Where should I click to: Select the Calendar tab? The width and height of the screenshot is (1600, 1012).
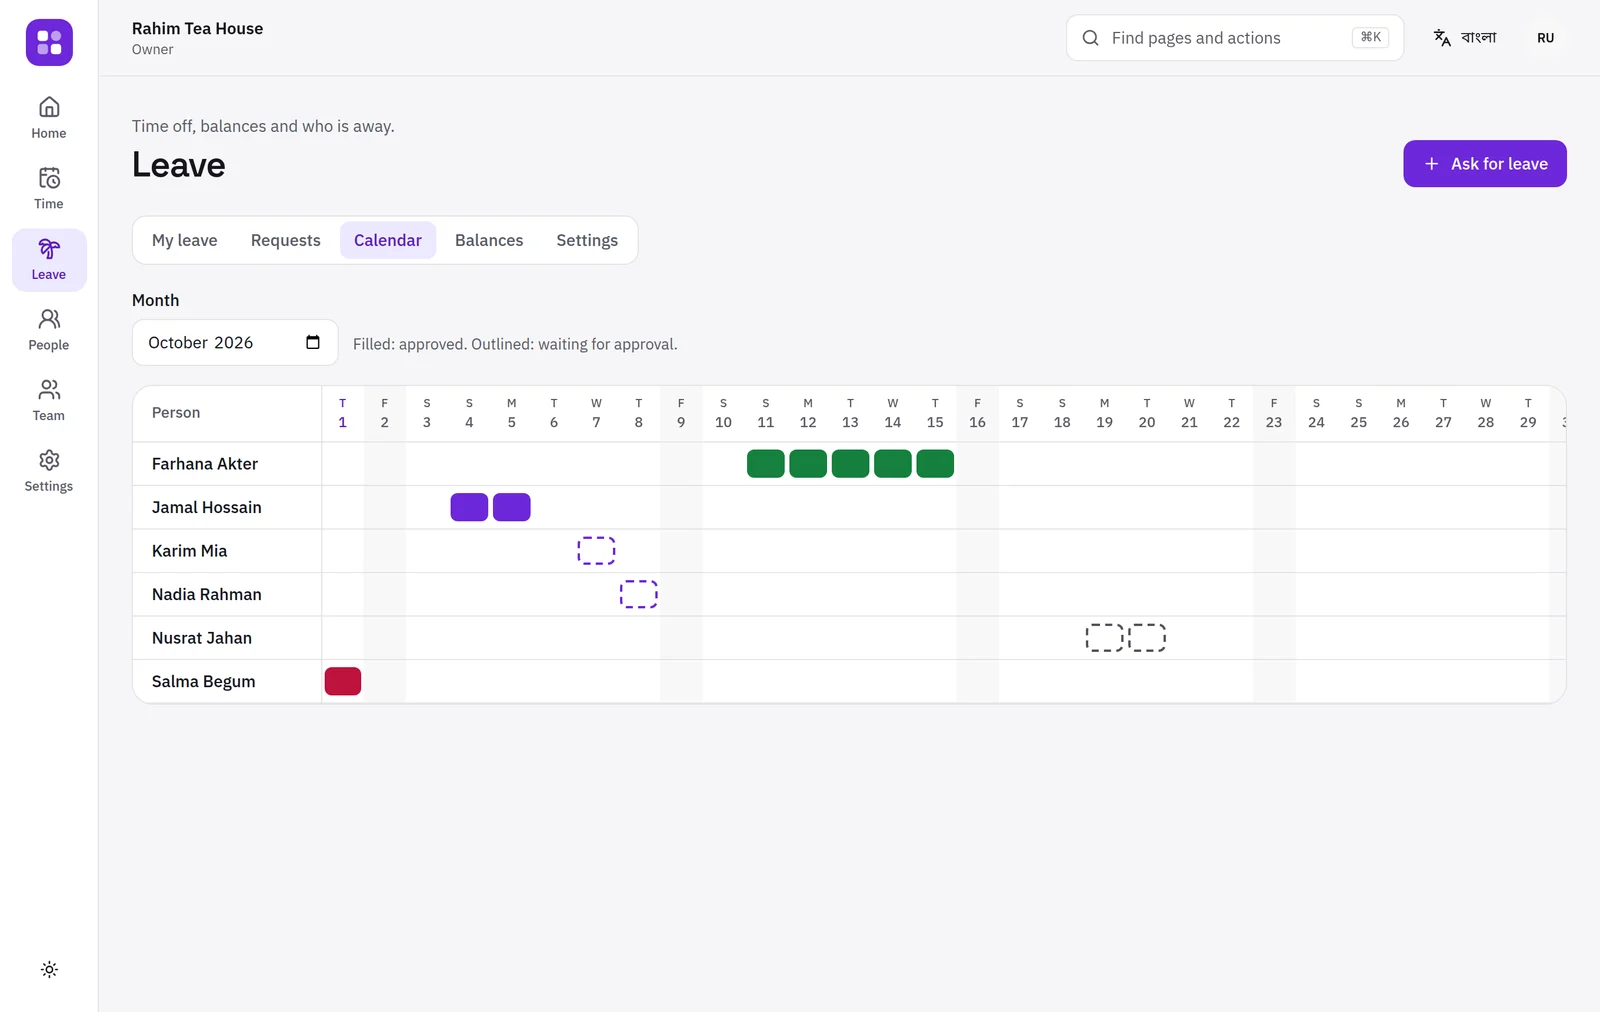point(388,240)
